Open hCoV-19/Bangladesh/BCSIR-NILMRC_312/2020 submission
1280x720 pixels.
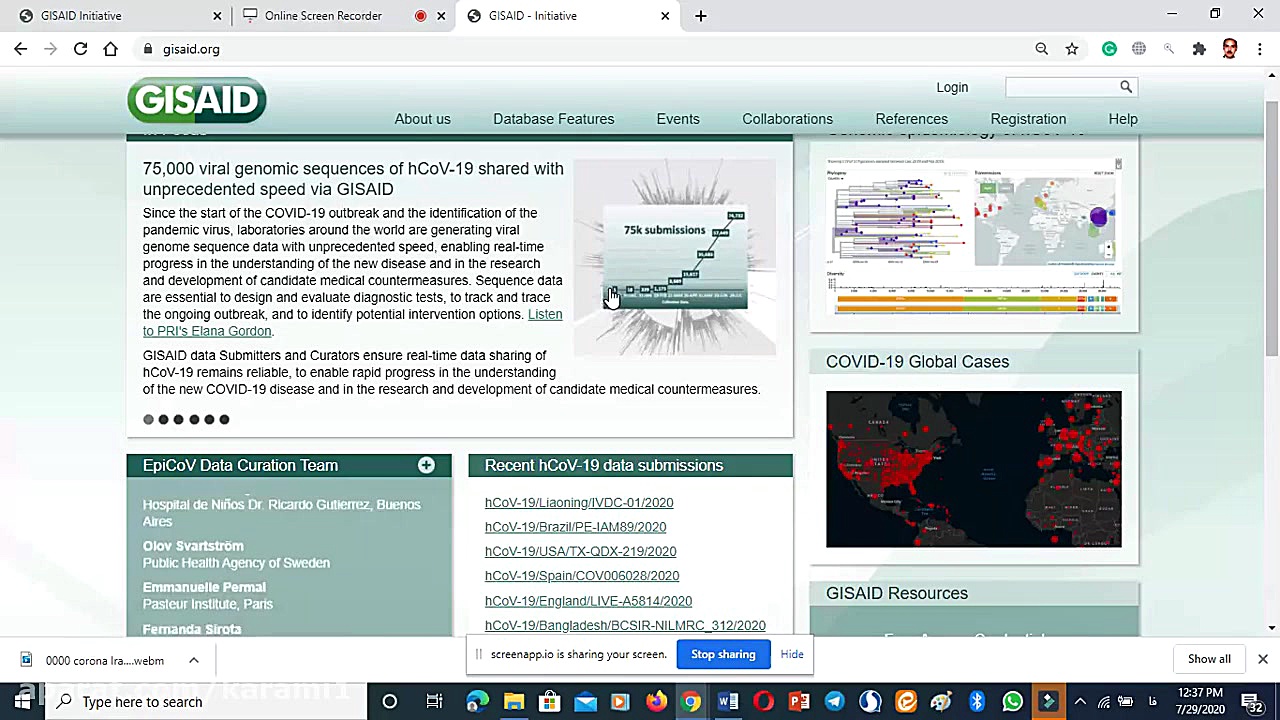coord(625,626)
